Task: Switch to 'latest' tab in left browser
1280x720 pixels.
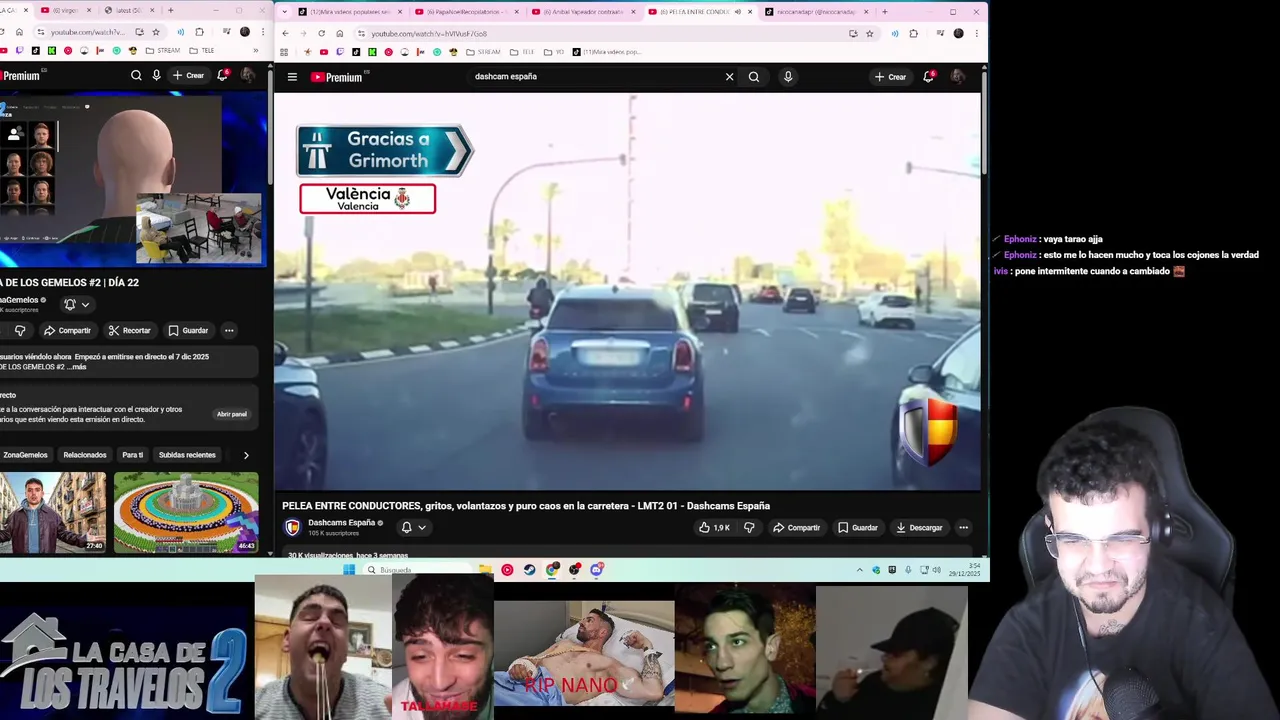Action: [x=129, y=10]
